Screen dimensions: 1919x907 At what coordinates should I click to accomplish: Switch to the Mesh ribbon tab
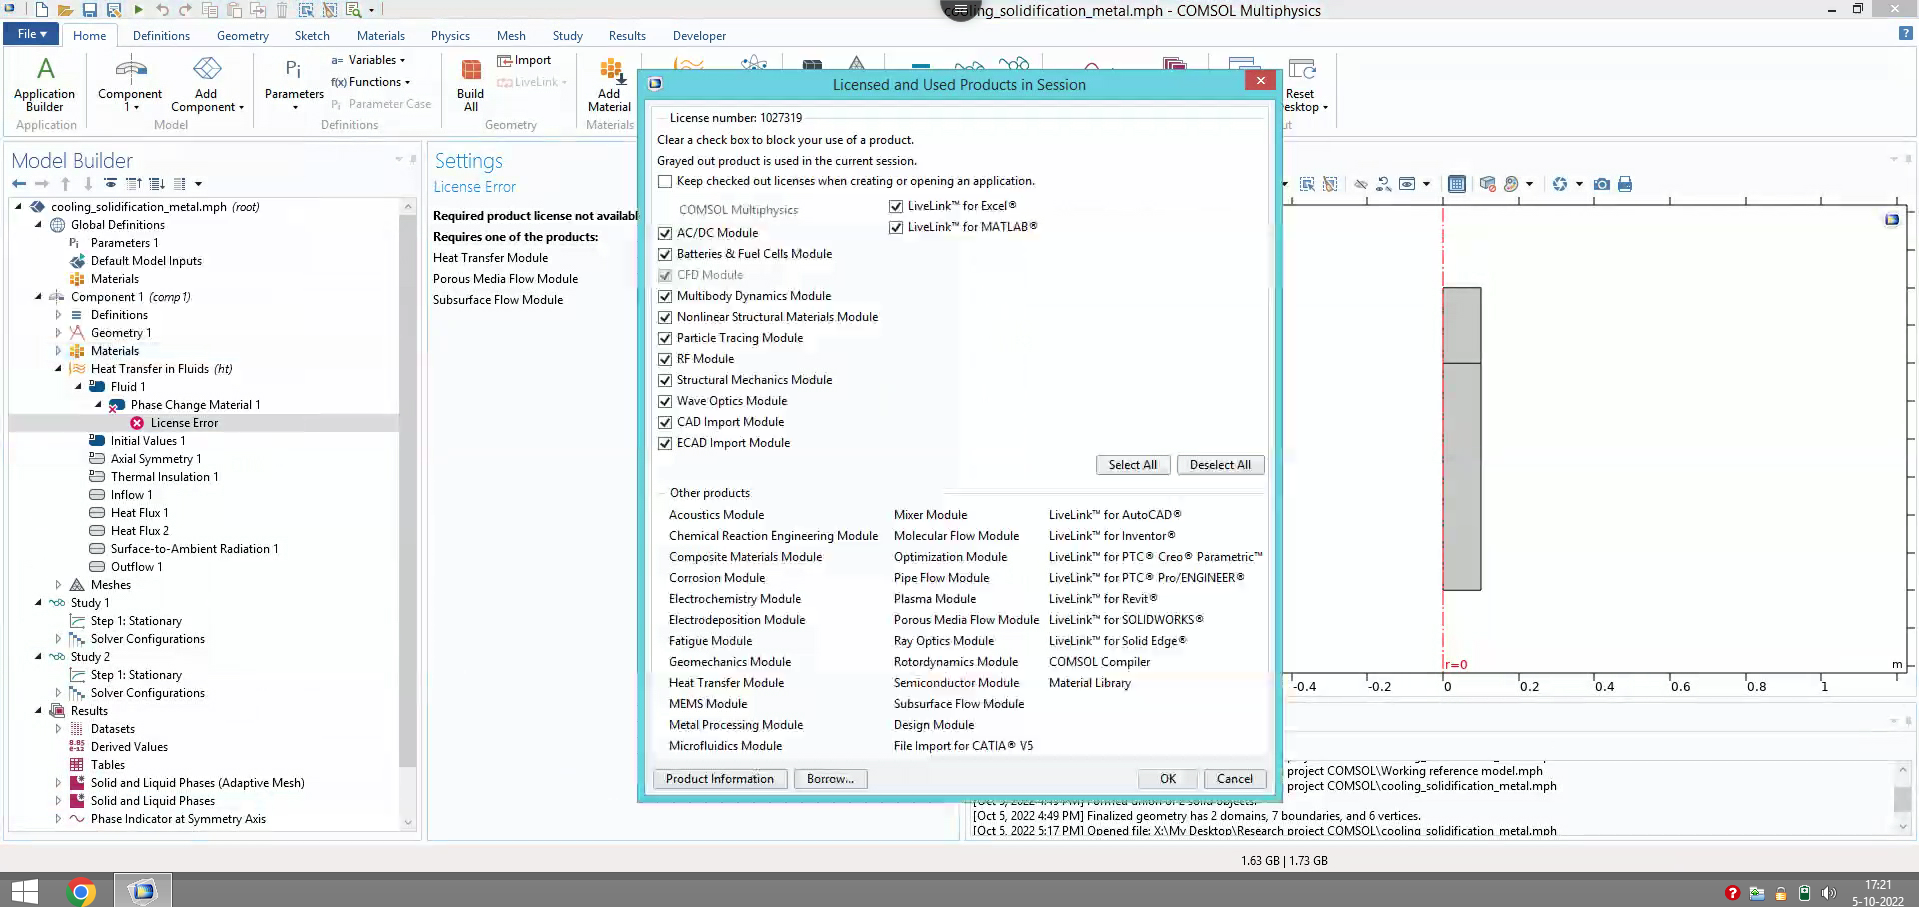(511, 35)
